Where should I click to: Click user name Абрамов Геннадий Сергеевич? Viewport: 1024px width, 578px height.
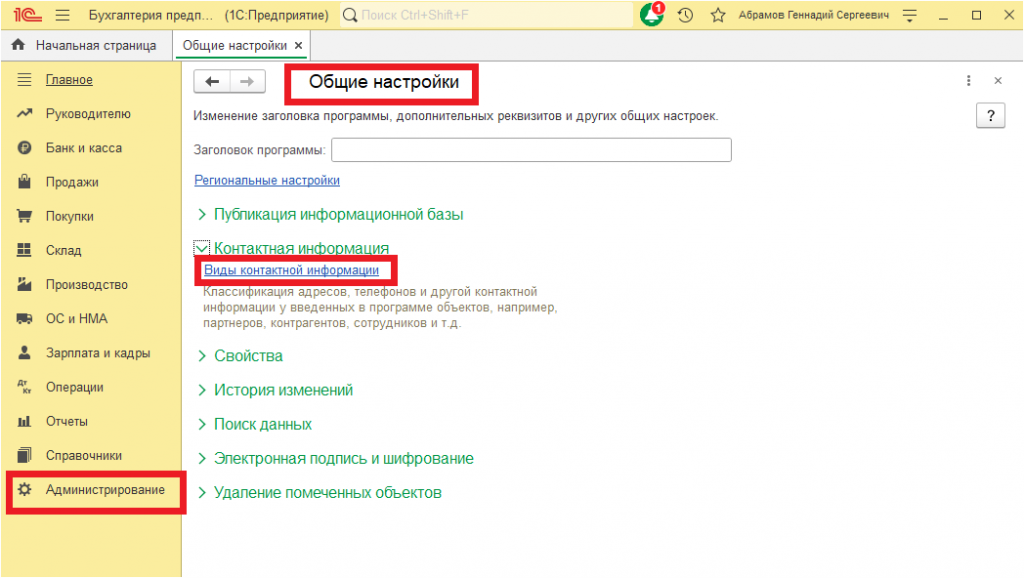[814, 14]
